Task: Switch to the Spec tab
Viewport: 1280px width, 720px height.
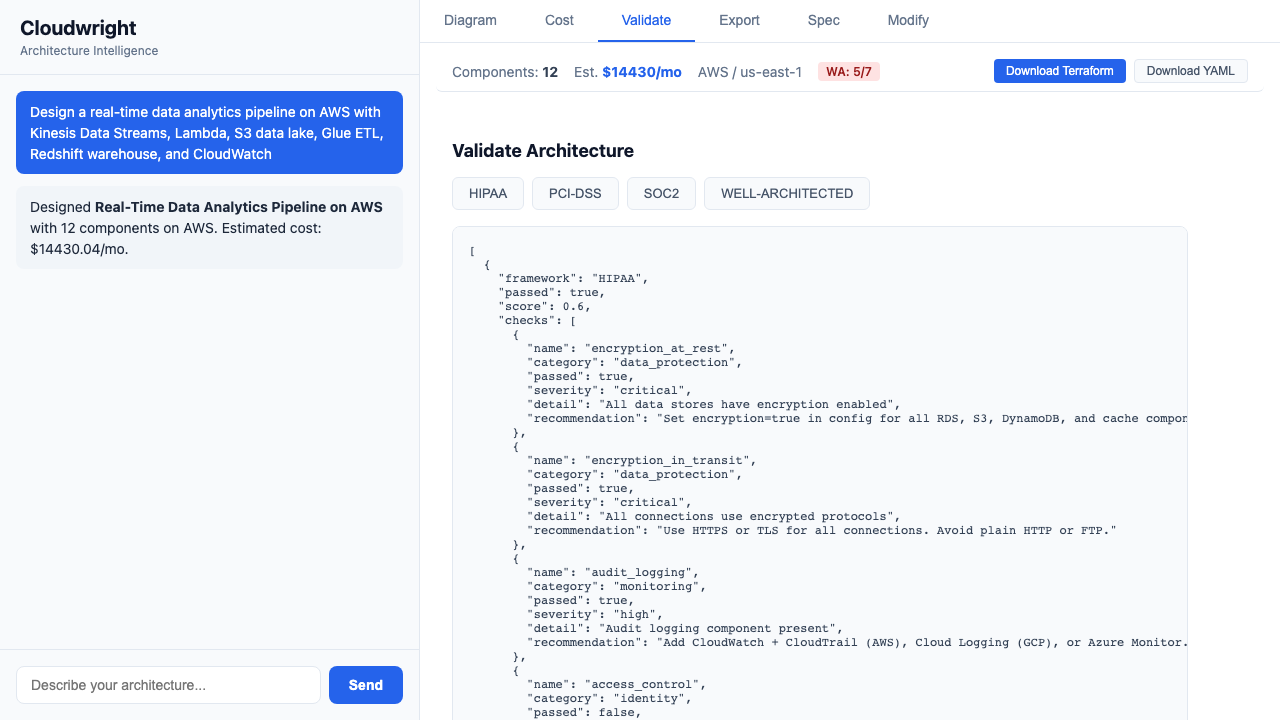Action: (823, 20)
